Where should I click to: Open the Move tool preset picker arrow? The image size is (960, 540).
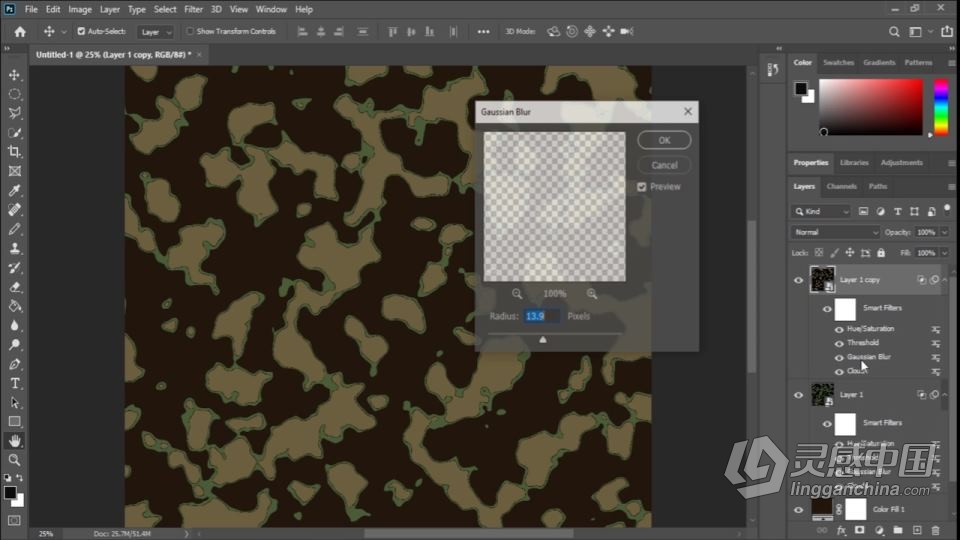tap(64, 32)
